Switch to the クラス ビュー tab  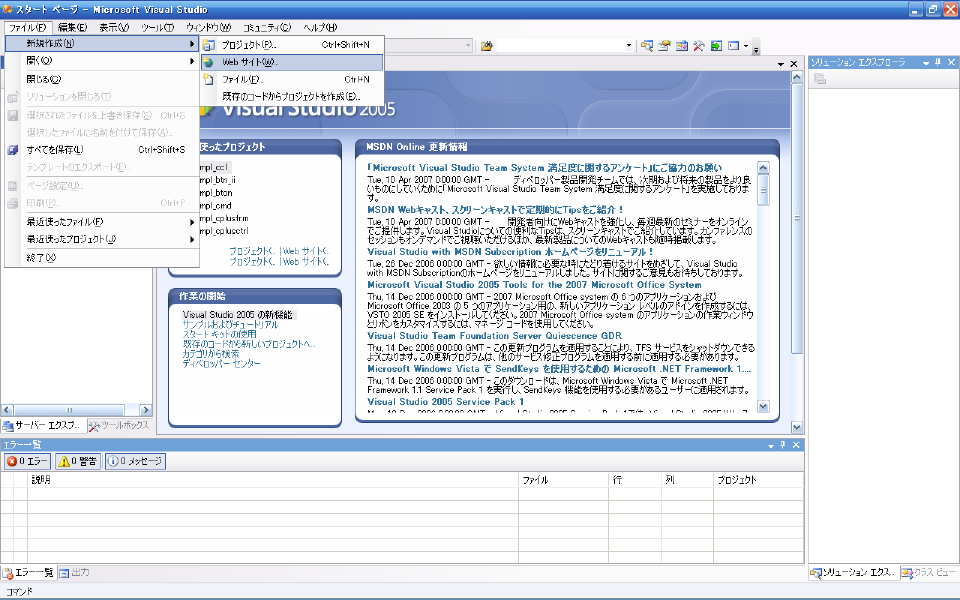[928, 573]
